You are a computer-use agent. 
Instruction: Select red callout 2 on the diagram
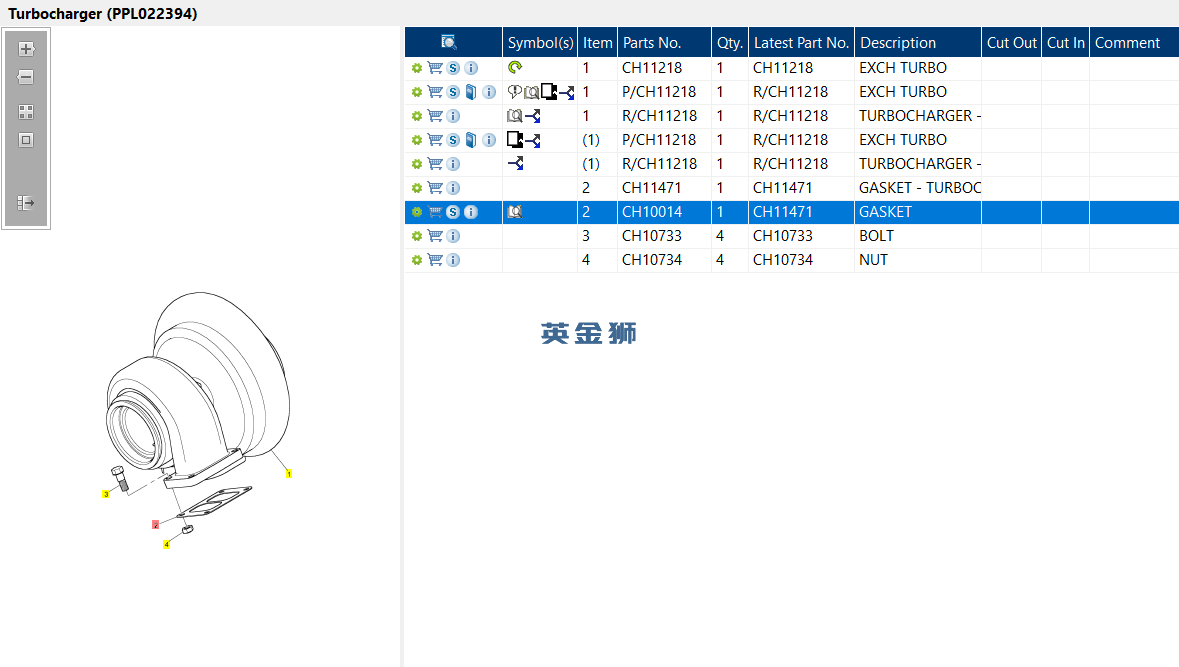pyautogui.click(x=156, y=525)
